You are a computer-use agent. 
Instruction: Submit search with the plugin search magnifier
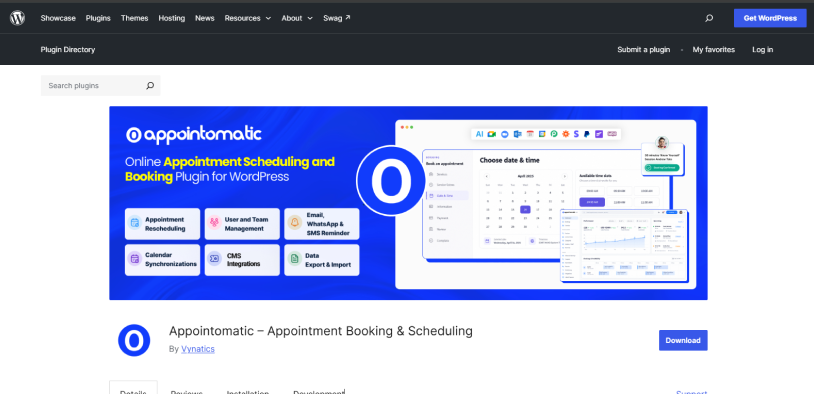[x=150, y=86]
